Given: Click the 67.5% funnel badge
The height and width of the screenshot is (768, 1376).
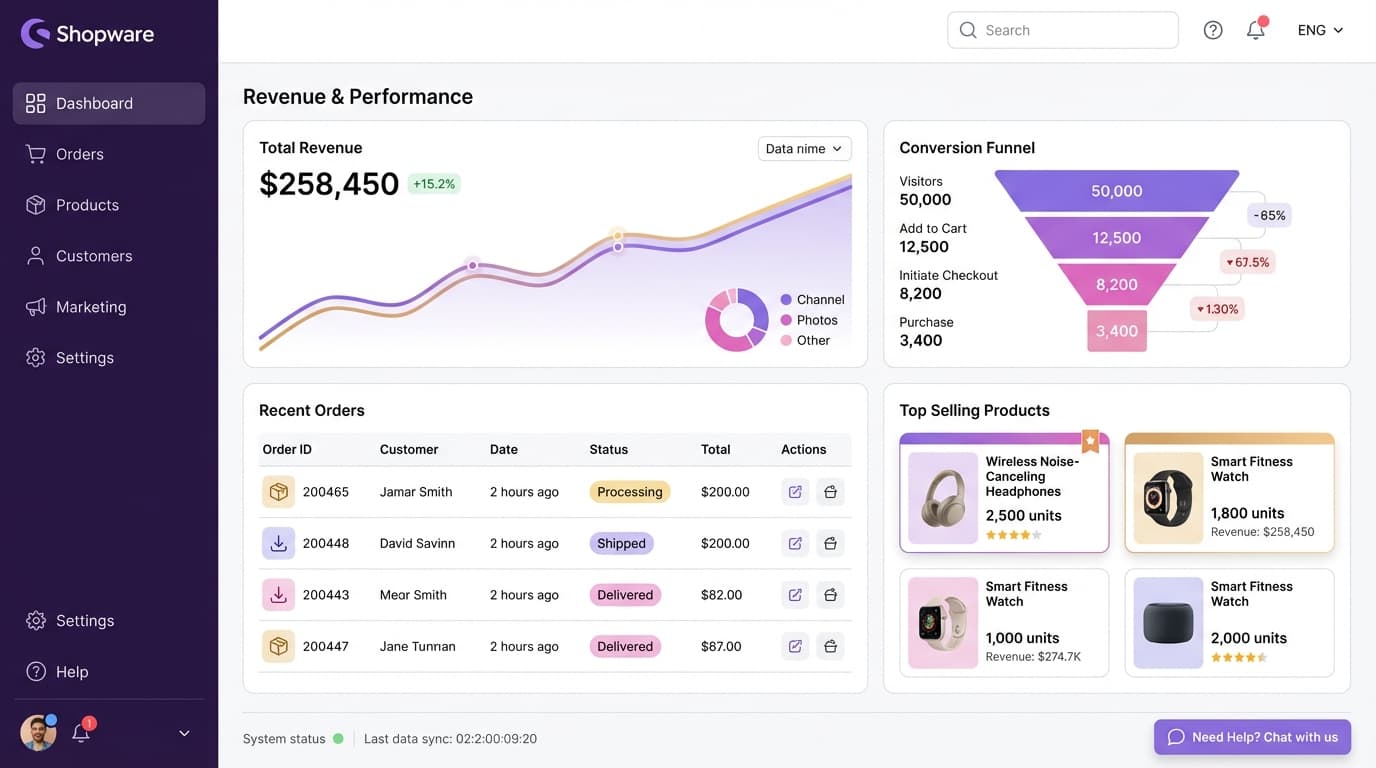Looking at the screenshot, I should [x=1248, y=262].
